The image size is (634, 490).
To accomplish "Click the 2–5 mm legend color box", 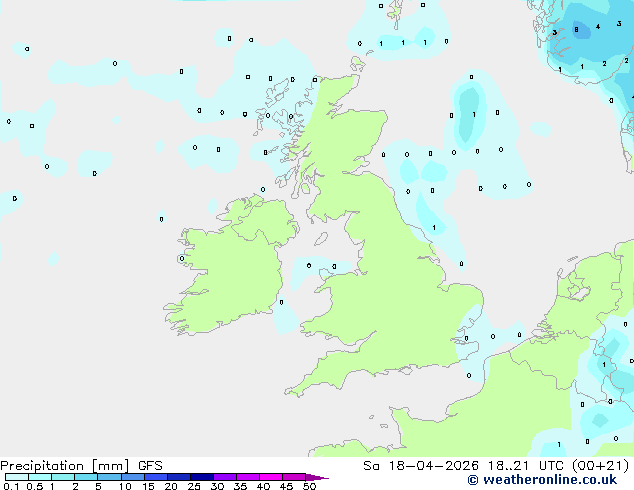I will pyautogui.click(x=86, y=477).
